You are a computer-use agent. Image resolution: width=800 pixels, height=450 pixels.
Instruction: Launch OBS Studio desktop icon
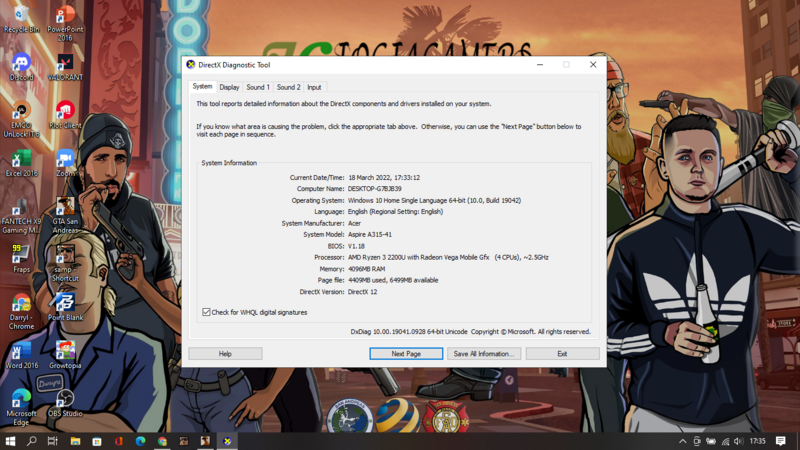tap(65, 403)
